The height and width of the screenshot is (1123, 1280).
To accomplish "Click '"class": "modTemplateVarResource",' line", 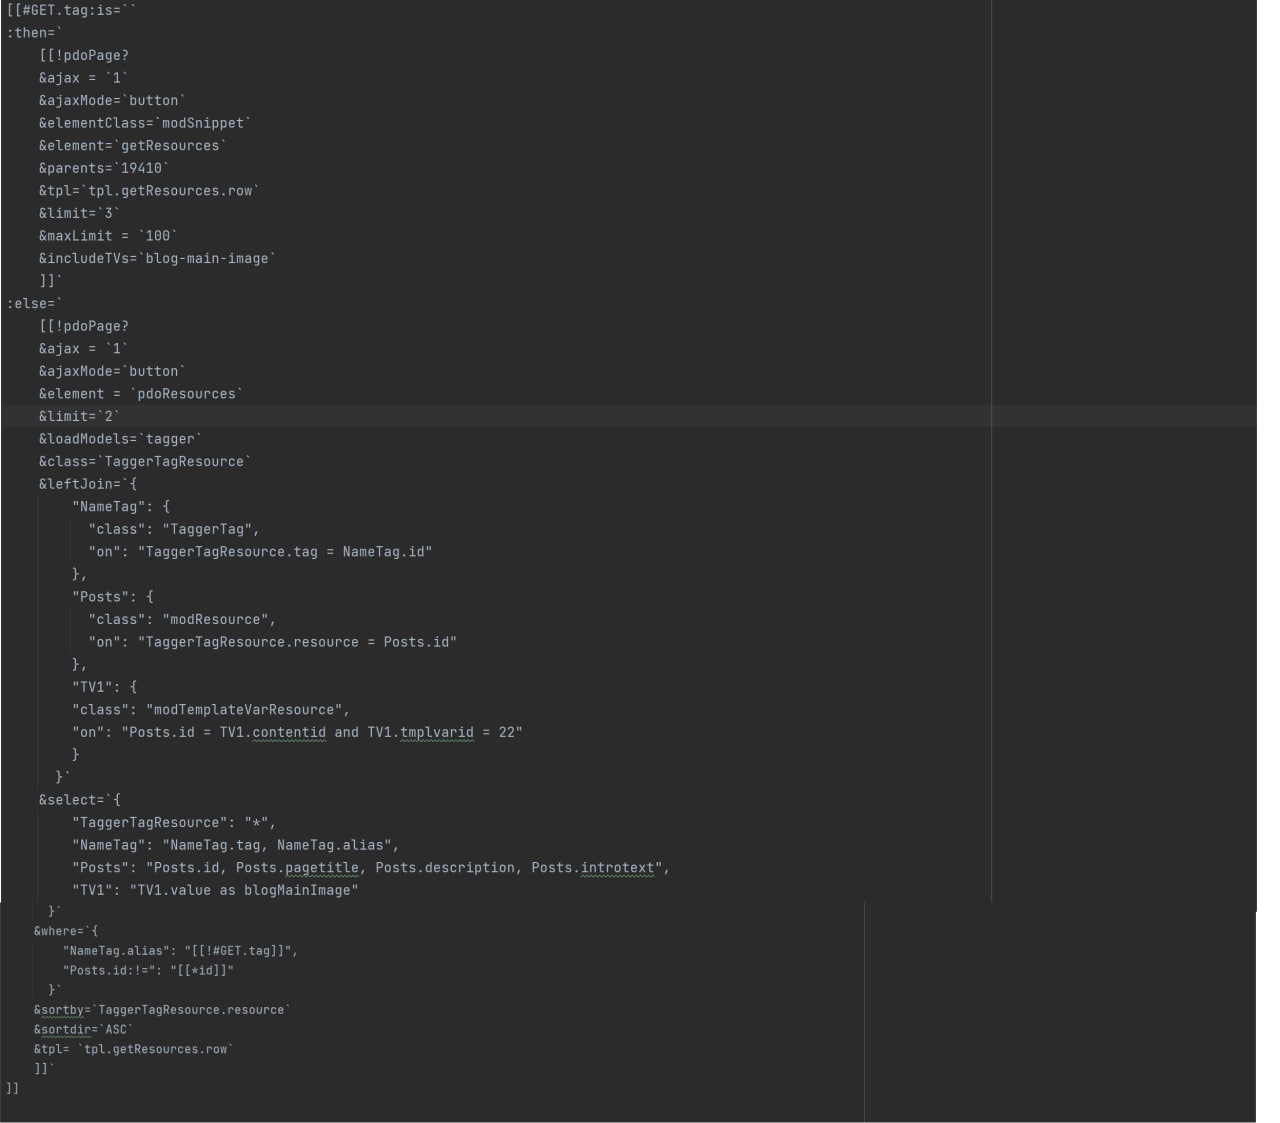I will click(211, 710).
